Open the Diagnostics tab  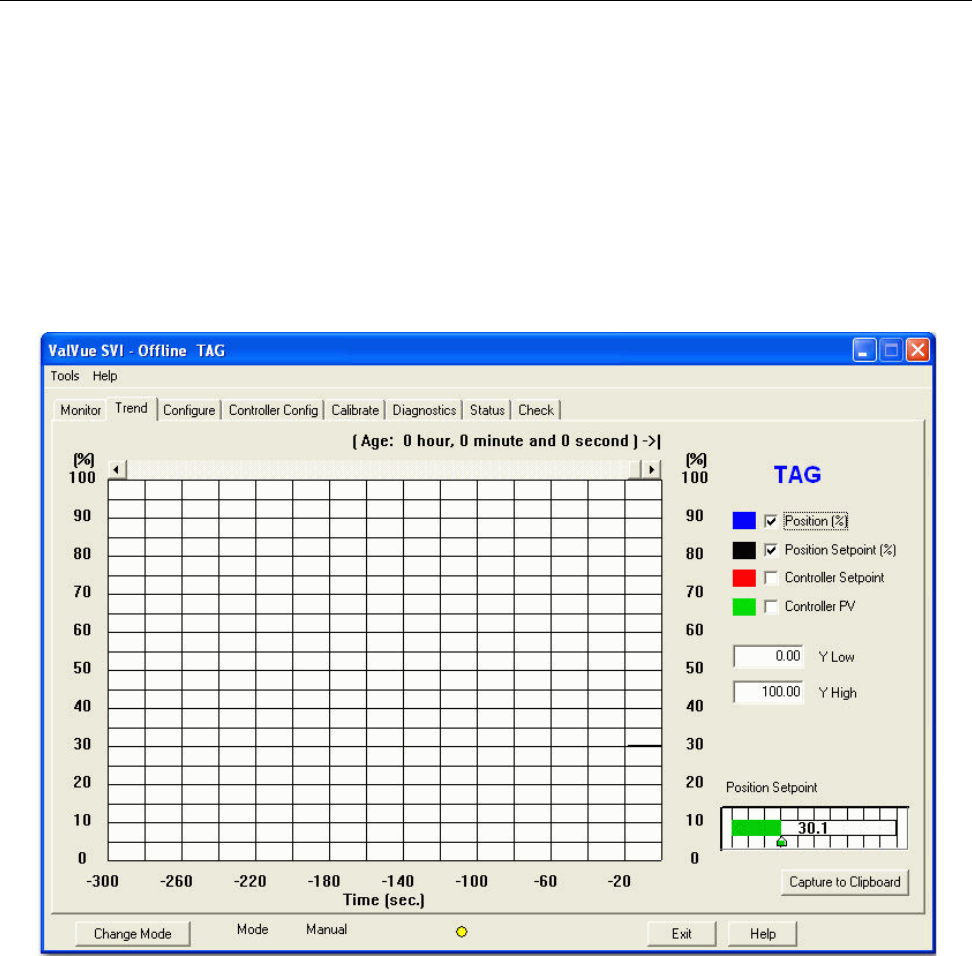425,410
